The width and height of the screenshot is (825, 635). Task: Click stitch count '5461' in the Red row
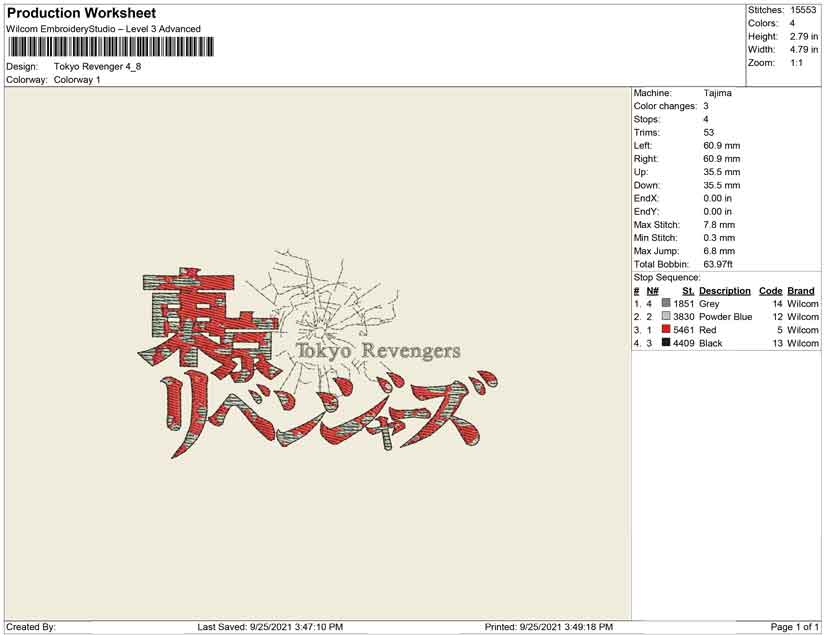pyautogui.click(x=683, y=330)
